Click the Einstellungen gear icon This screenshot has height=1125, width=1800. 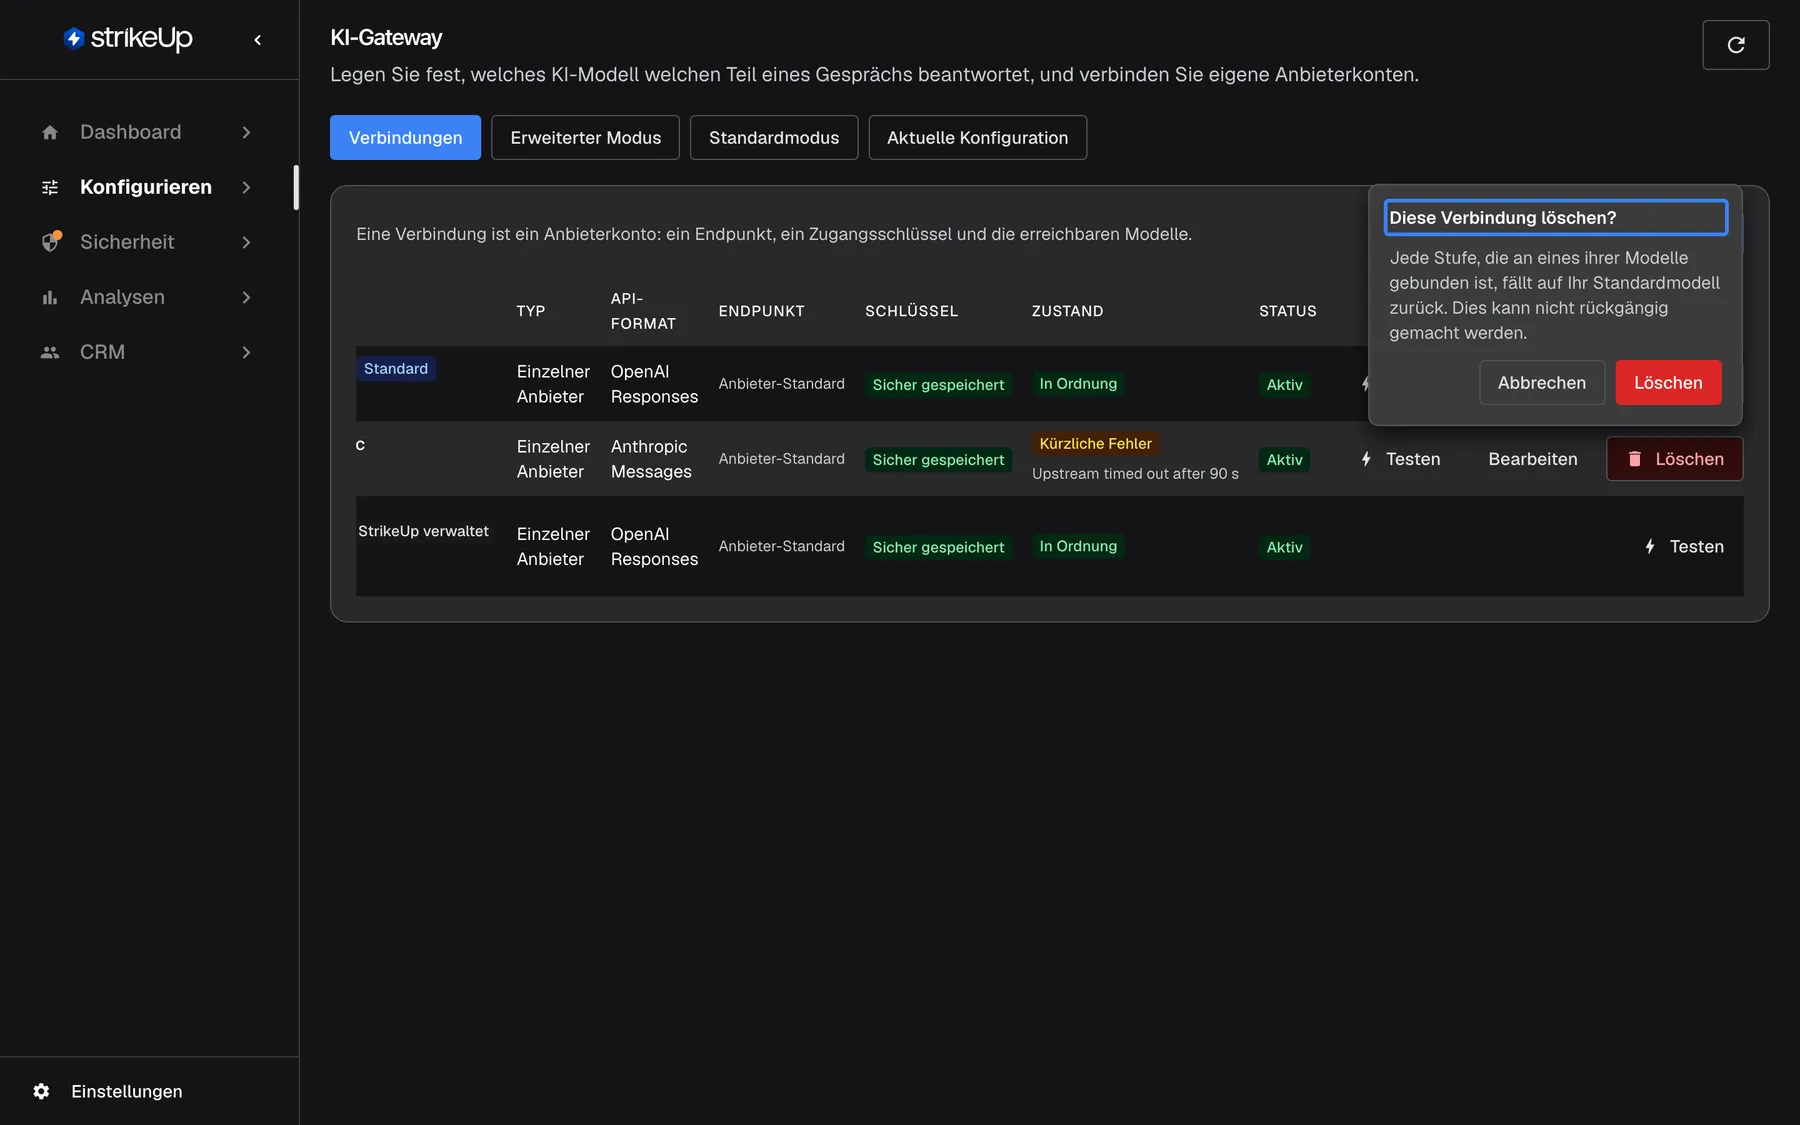pos(41,1091)
